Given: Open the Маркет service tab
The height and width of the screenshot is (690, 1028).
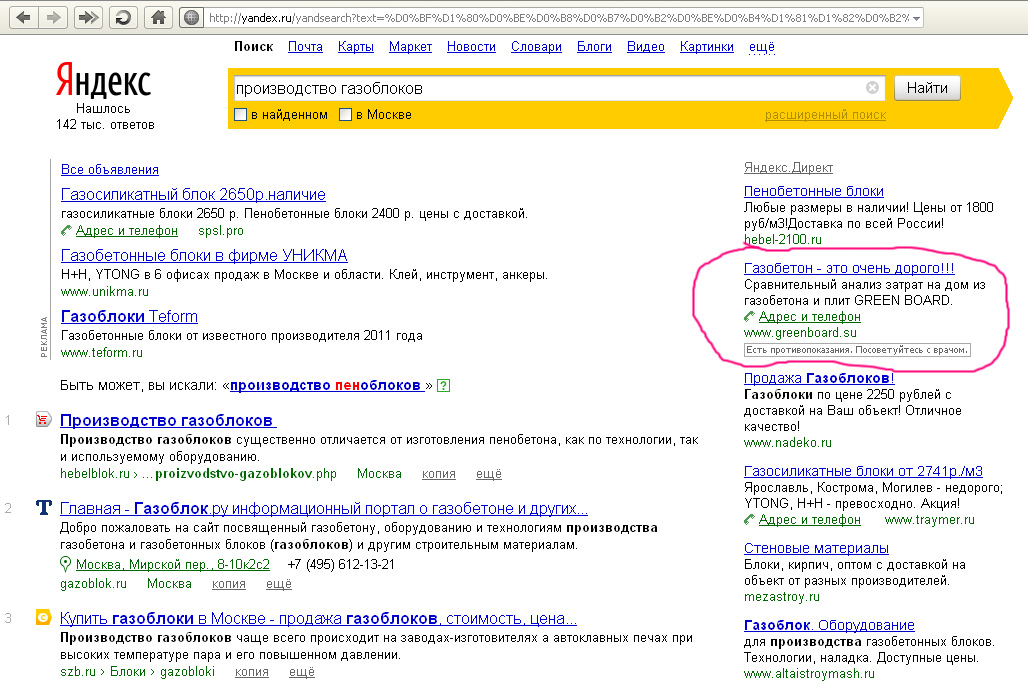Looking at the screenshot, I should (410, 47).
